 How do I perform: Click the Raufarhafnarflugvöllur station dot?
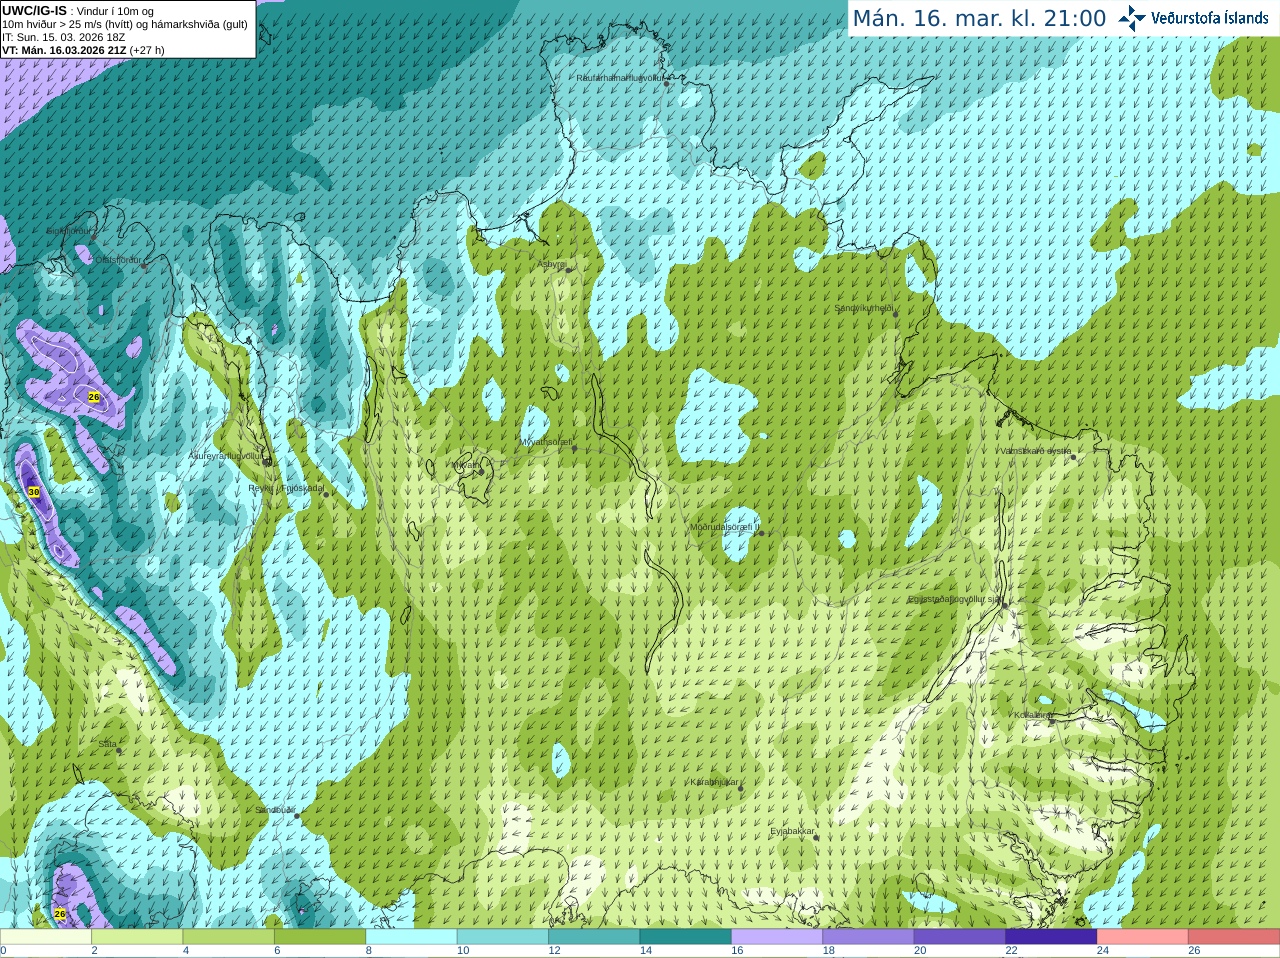coord(667,84)
